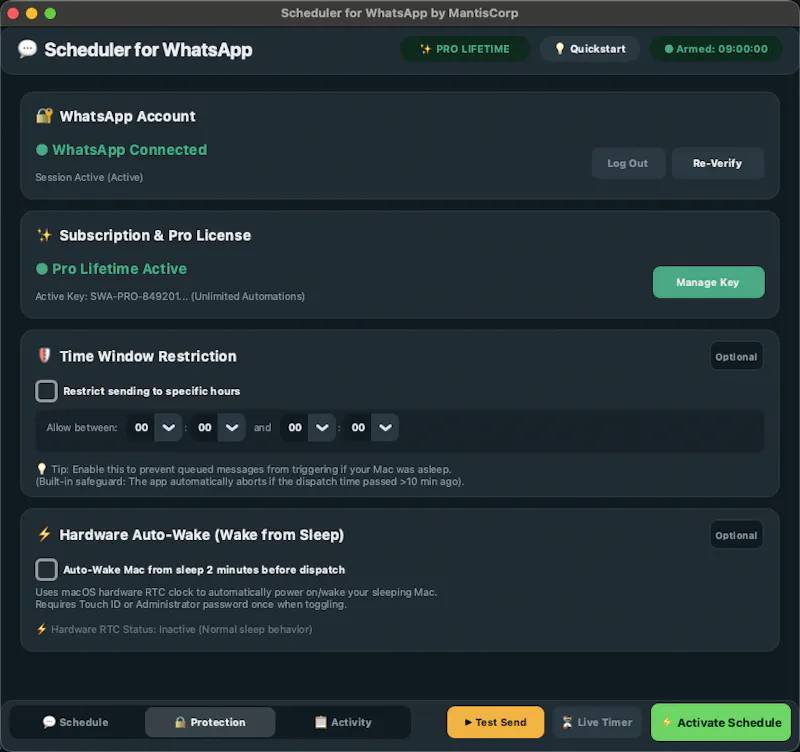Click the 'Uses macOS hardware RTC clock' description

[236, 598]
